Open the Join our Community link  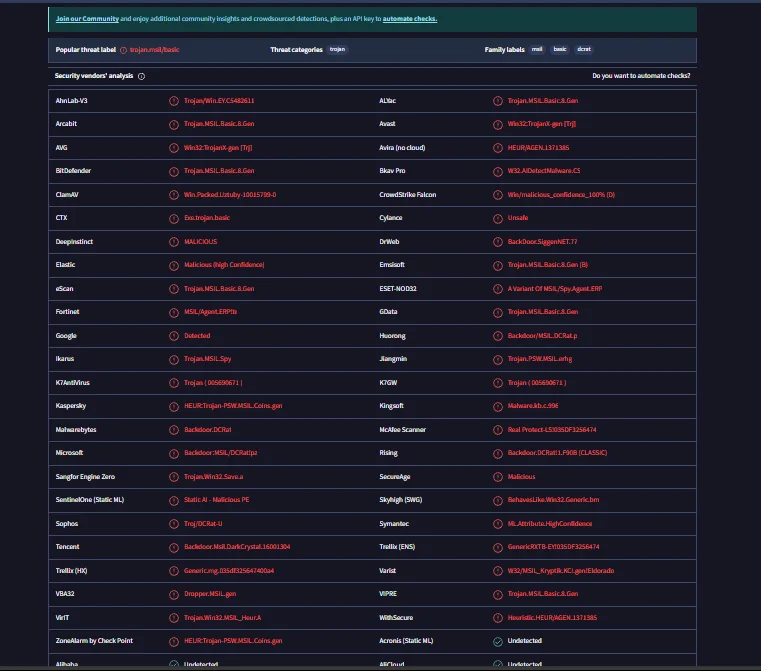click(x=87, y=19)
